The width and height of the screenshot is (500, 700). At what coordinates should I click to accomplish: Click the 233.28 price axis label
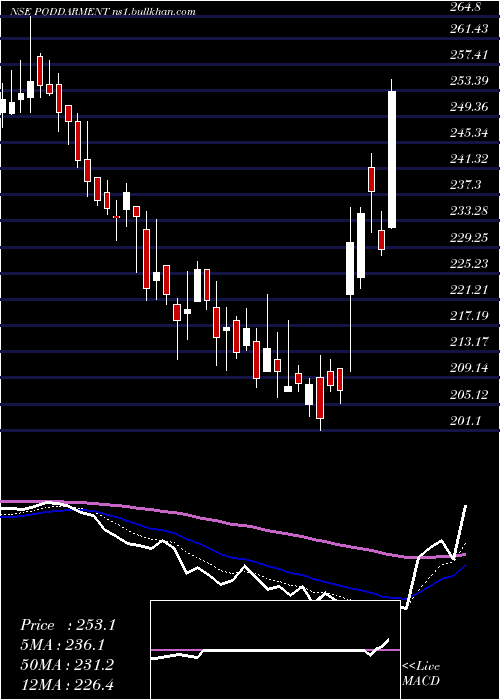(x=470, y=211)
